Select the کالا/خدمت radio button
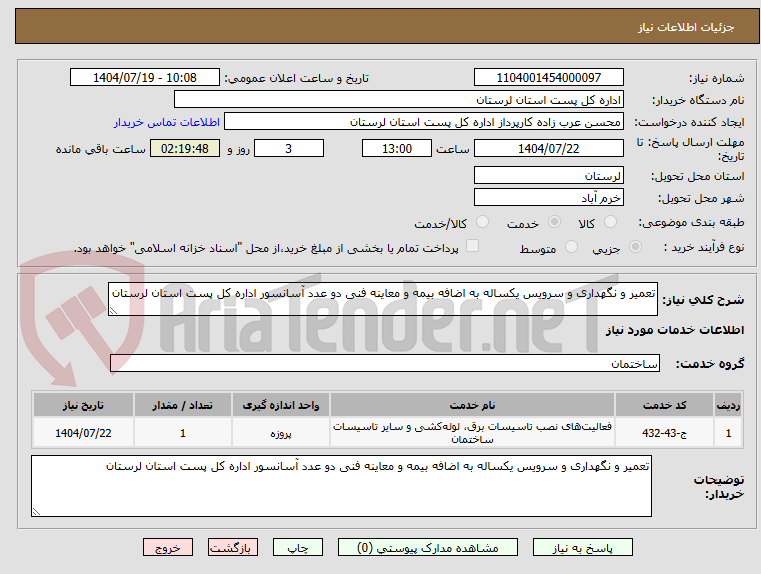Viewport: 761px width, 574px height. tap(482, 222)
